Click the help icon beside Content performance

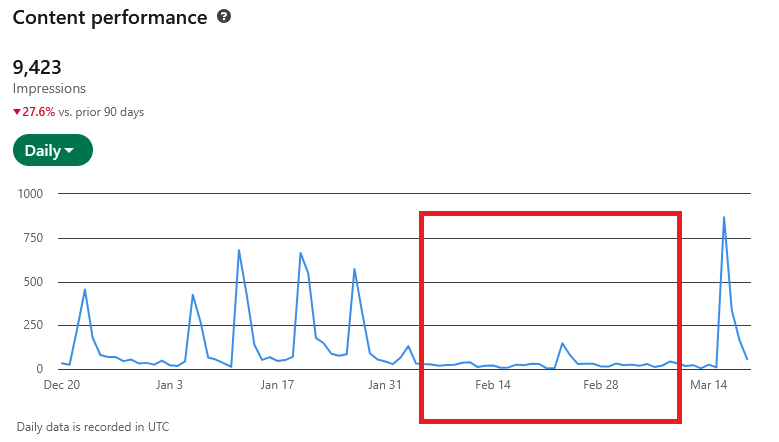[224, 16]
